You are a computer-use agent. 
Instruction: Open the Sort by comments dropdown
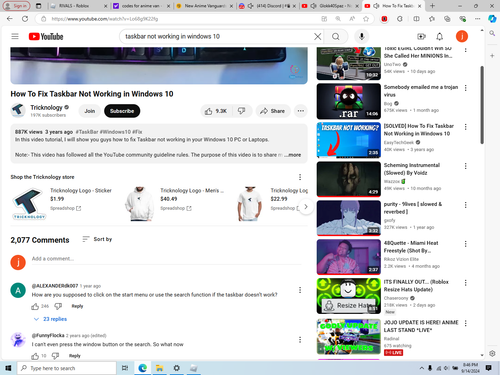[97, 239]
